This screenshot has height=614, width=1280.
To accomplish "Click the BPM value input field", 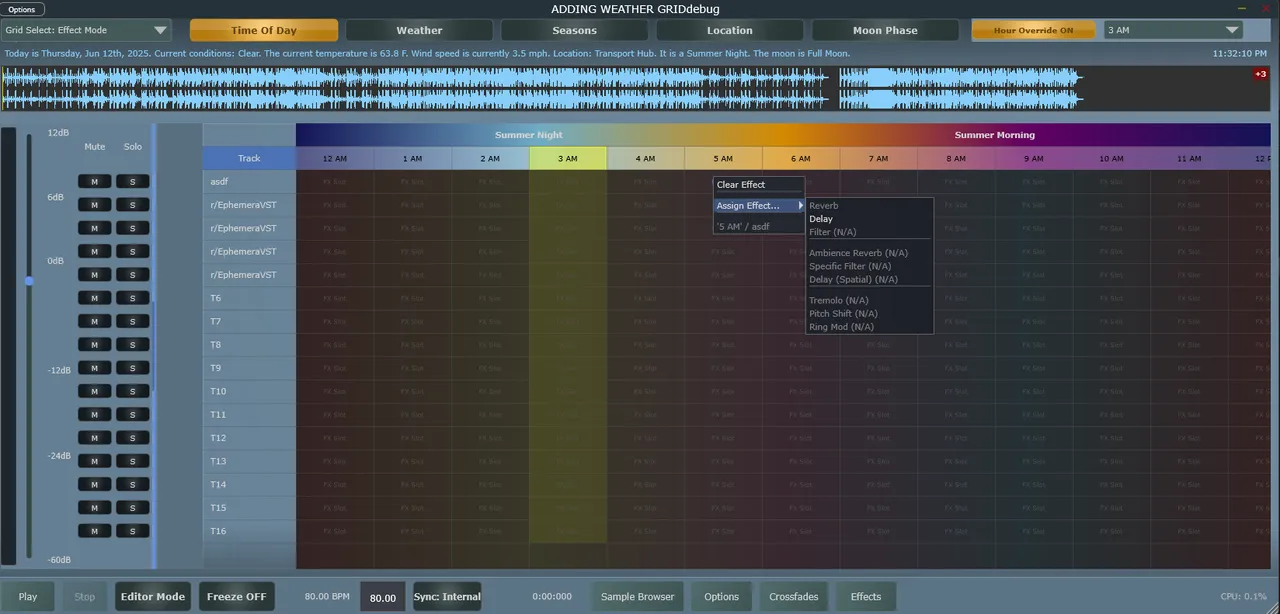I will click(x=383, y=596).
